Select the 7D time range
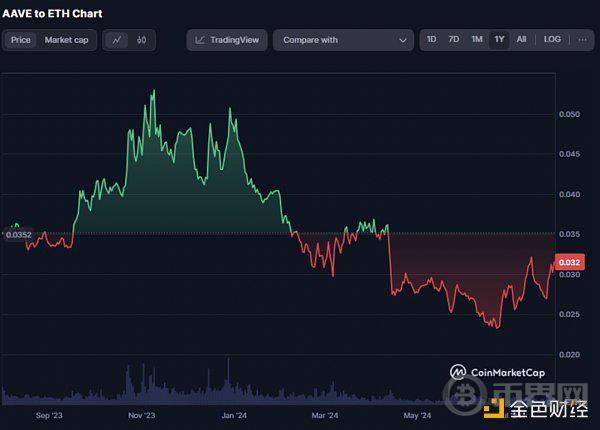The height and width of the screenshot is (430, 600). click(x=454, y=40)
